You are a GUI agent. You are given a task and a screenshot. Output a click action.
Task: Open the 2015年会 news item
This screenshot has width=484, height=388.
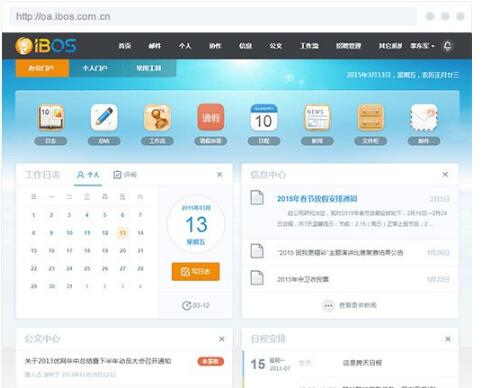point(303,279)
